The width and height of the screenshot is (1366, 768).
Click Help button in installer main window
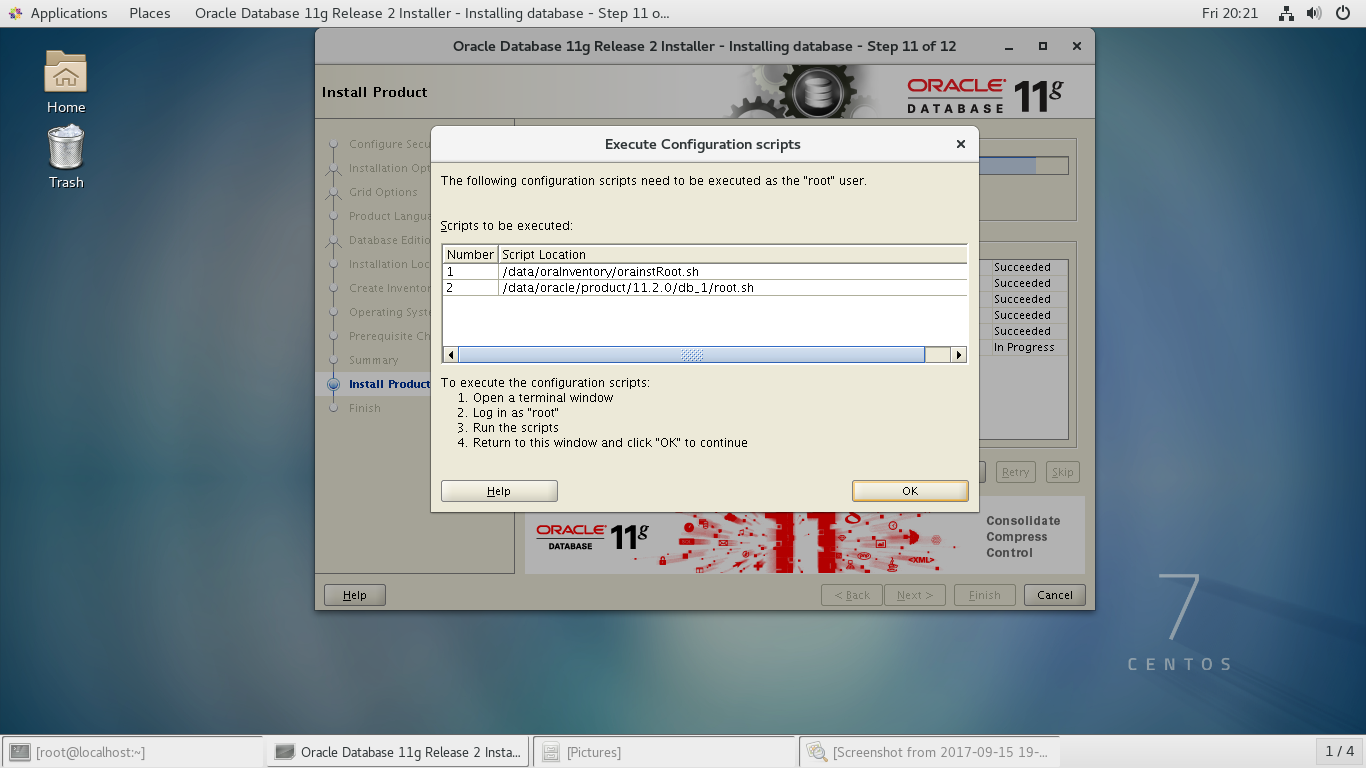click(355, 595)
